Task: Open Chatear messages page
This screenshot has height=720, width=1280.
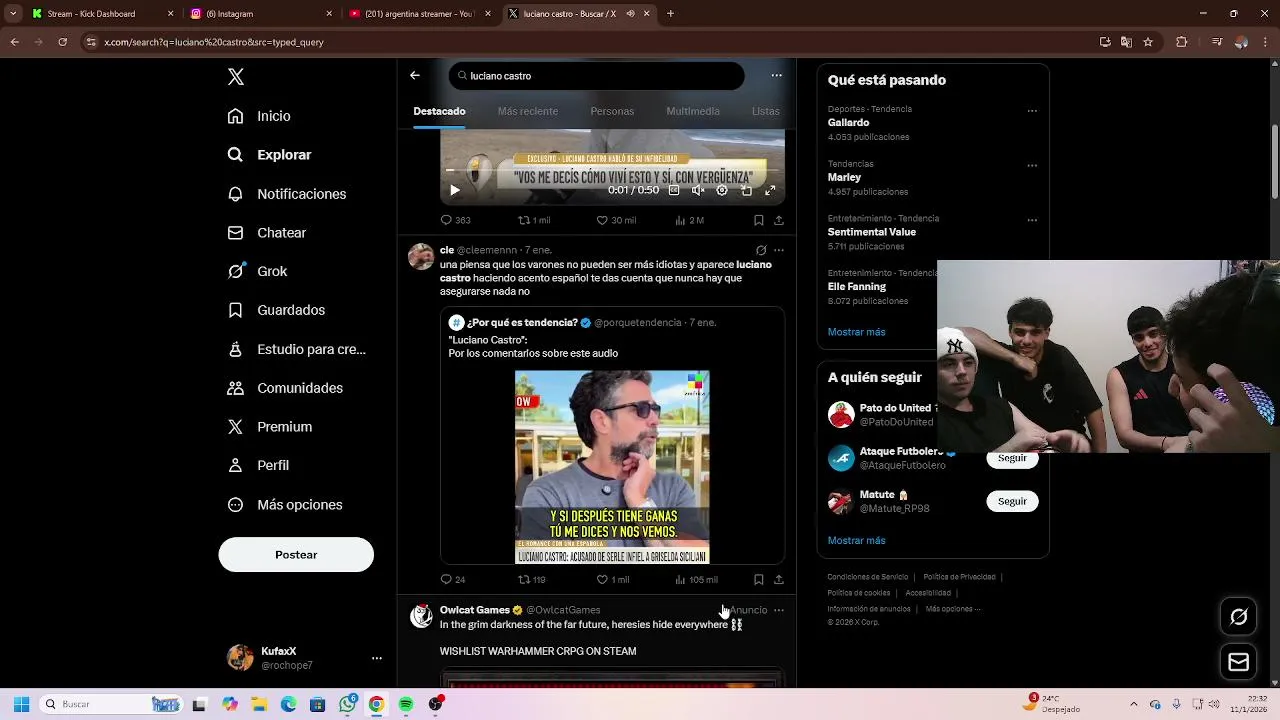Action: (266, 232)
